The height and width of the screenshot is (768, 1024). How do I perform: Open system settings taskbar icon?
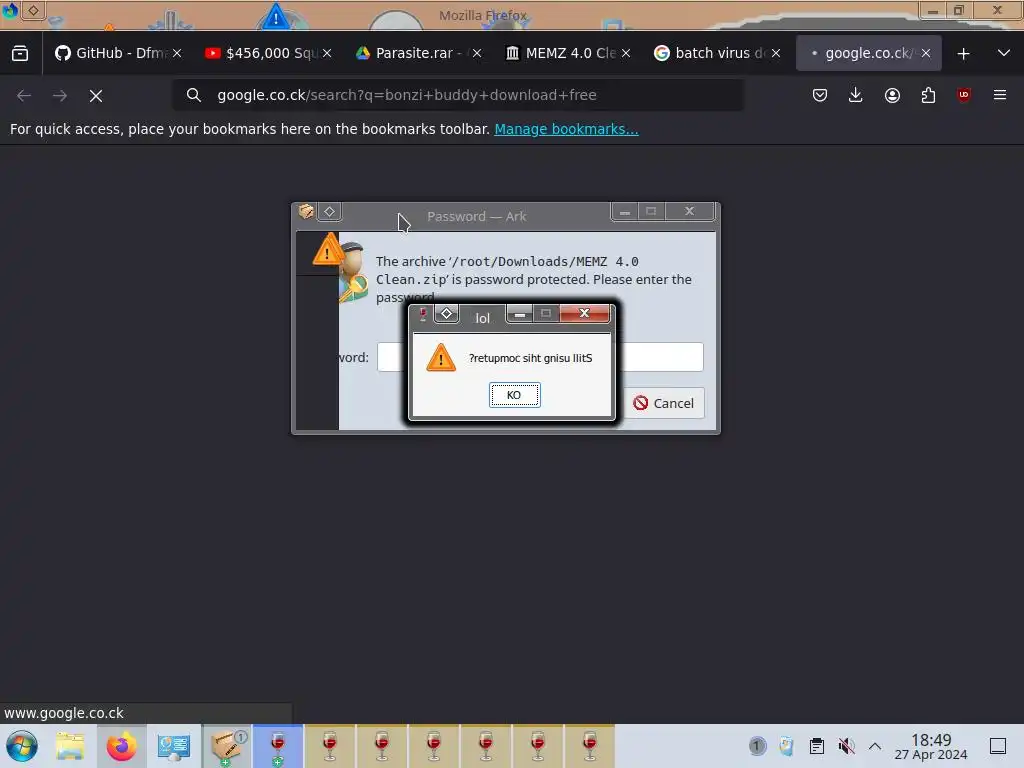click(174, 746)
